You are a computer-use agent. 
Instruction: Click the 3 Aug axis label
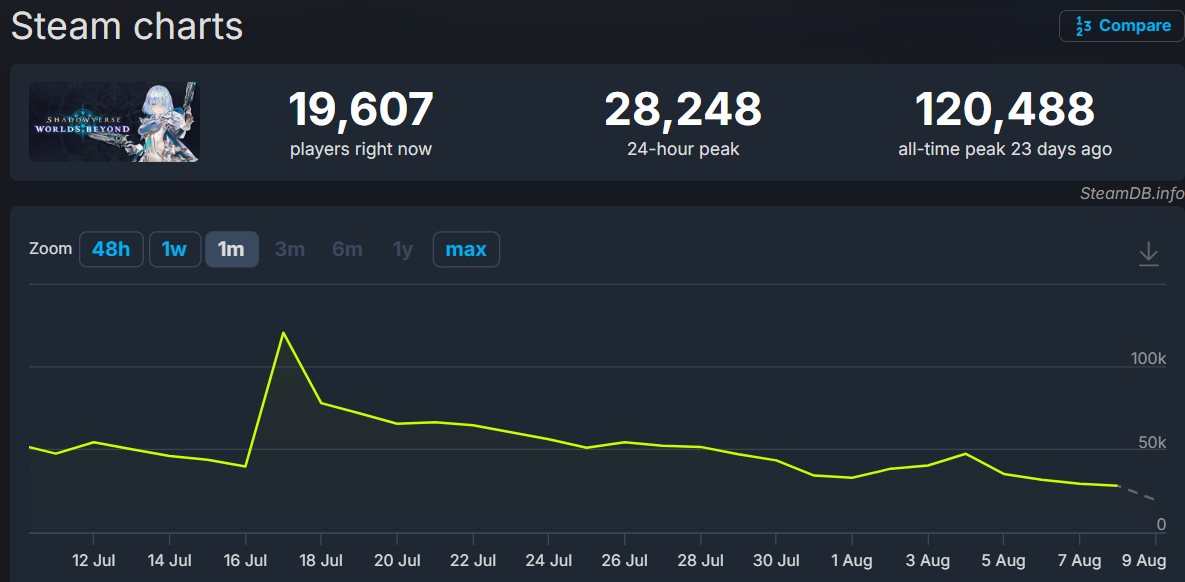point(928,561)
